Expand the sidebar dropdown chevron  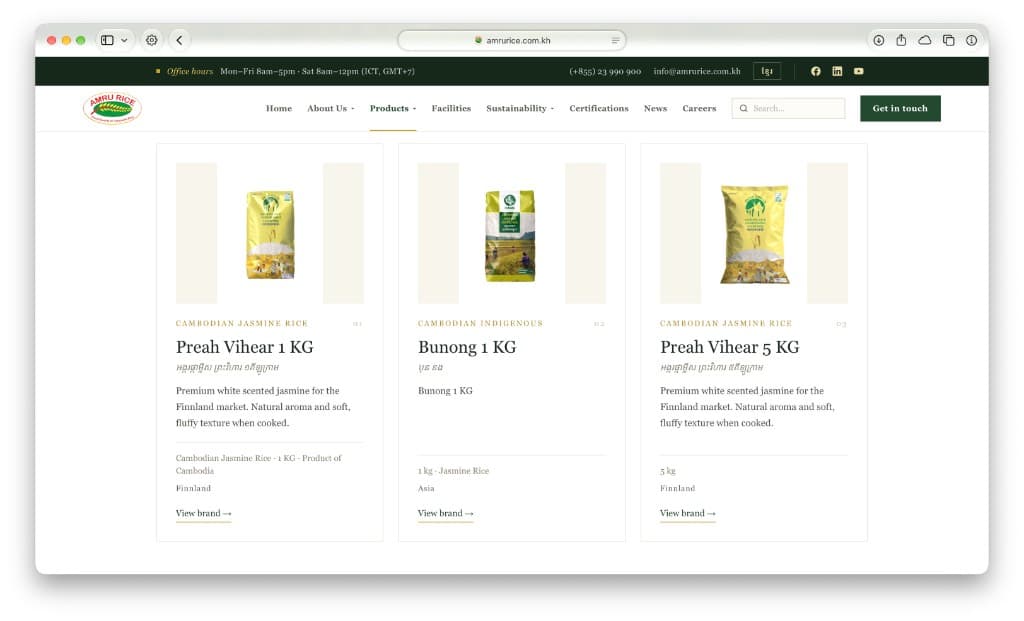124,40
